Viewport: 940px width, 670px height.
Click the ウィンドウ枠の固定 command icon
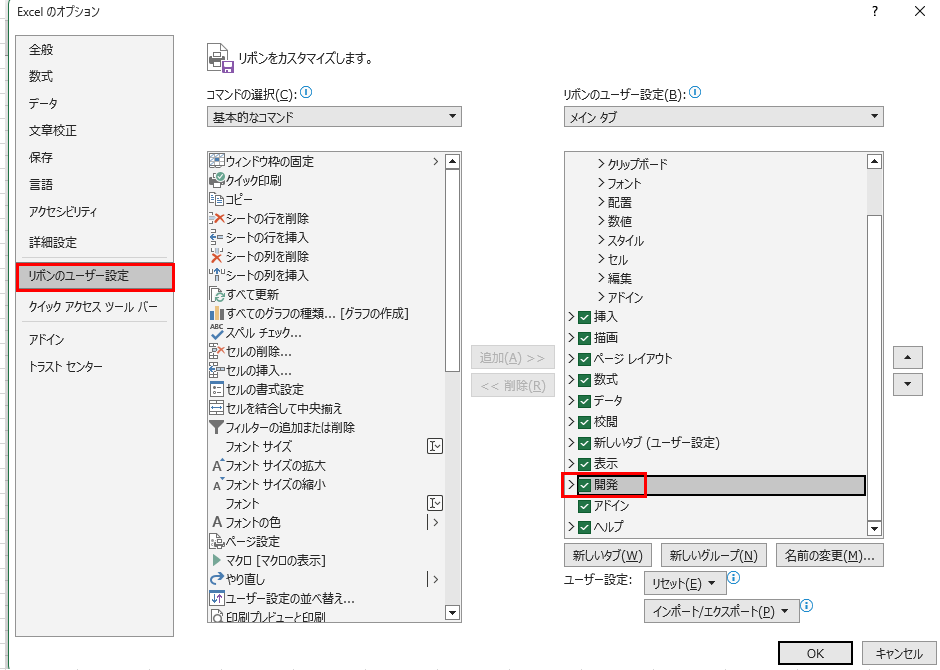[x=217, y=162]
